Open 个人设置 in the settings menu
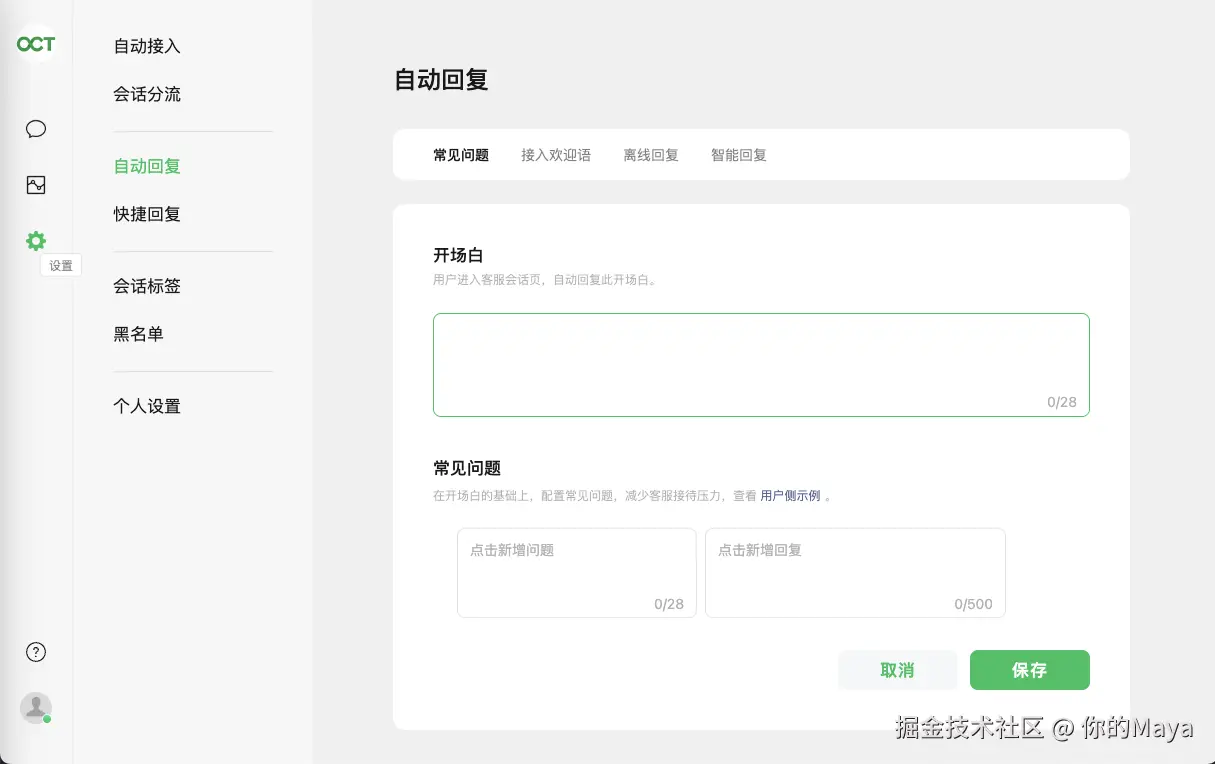This screenshot has height=764, width=1215. [x=147, y=406]
